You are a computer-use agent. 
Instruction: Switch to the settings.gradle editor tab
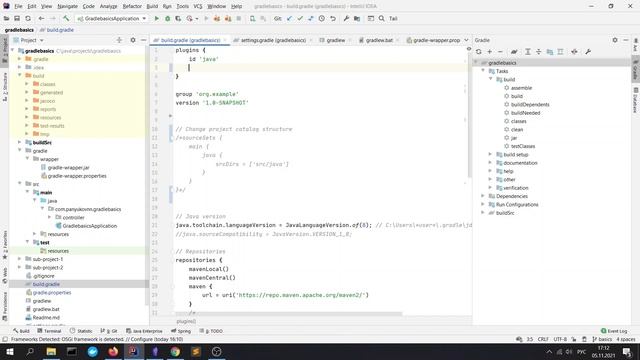(273, 40)
